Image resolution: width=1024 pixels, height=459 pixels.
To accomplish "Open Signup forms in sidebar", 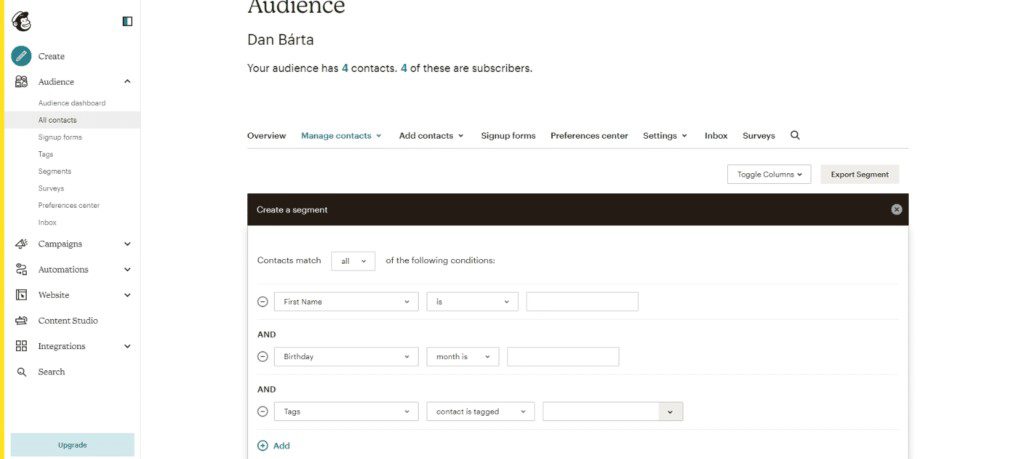I will (60, 137).
